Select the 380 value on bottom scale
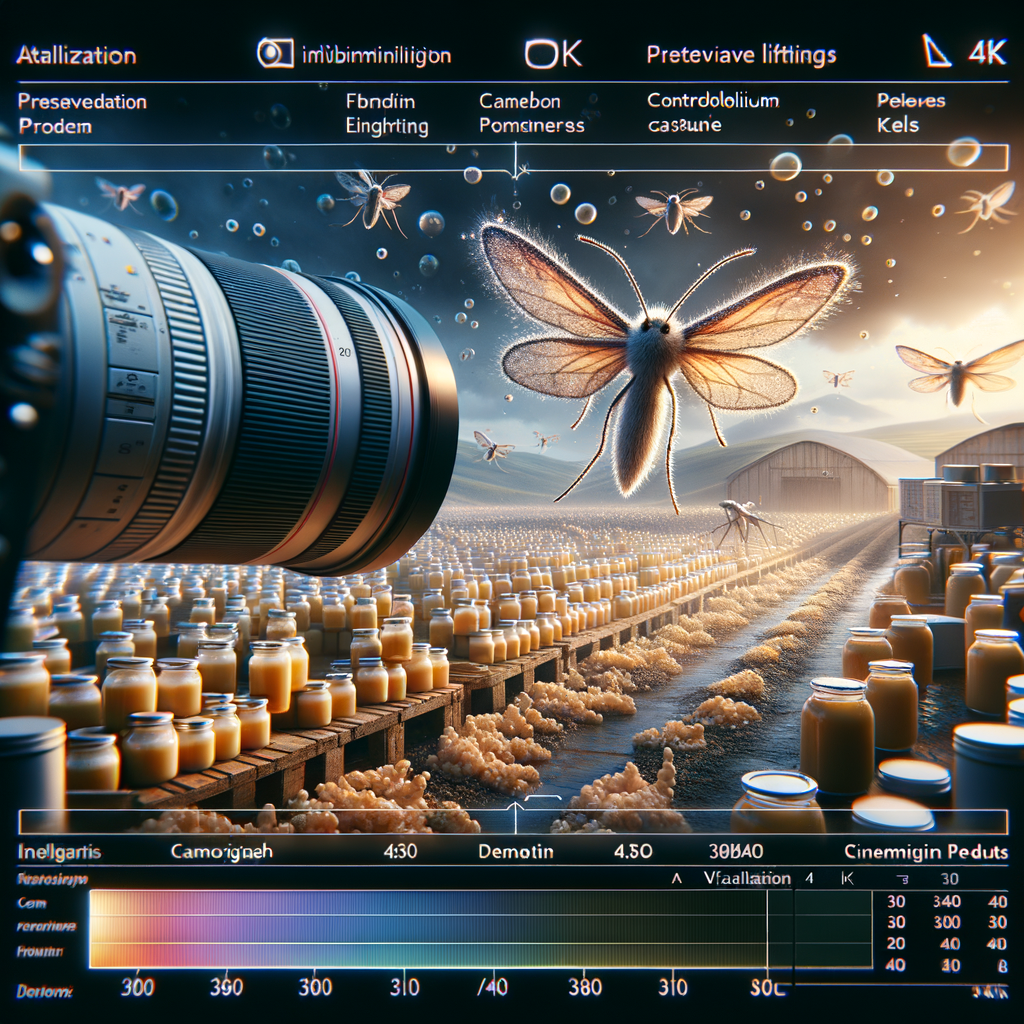Viewport: 1024px width, 1024px height. pos(584,987)
